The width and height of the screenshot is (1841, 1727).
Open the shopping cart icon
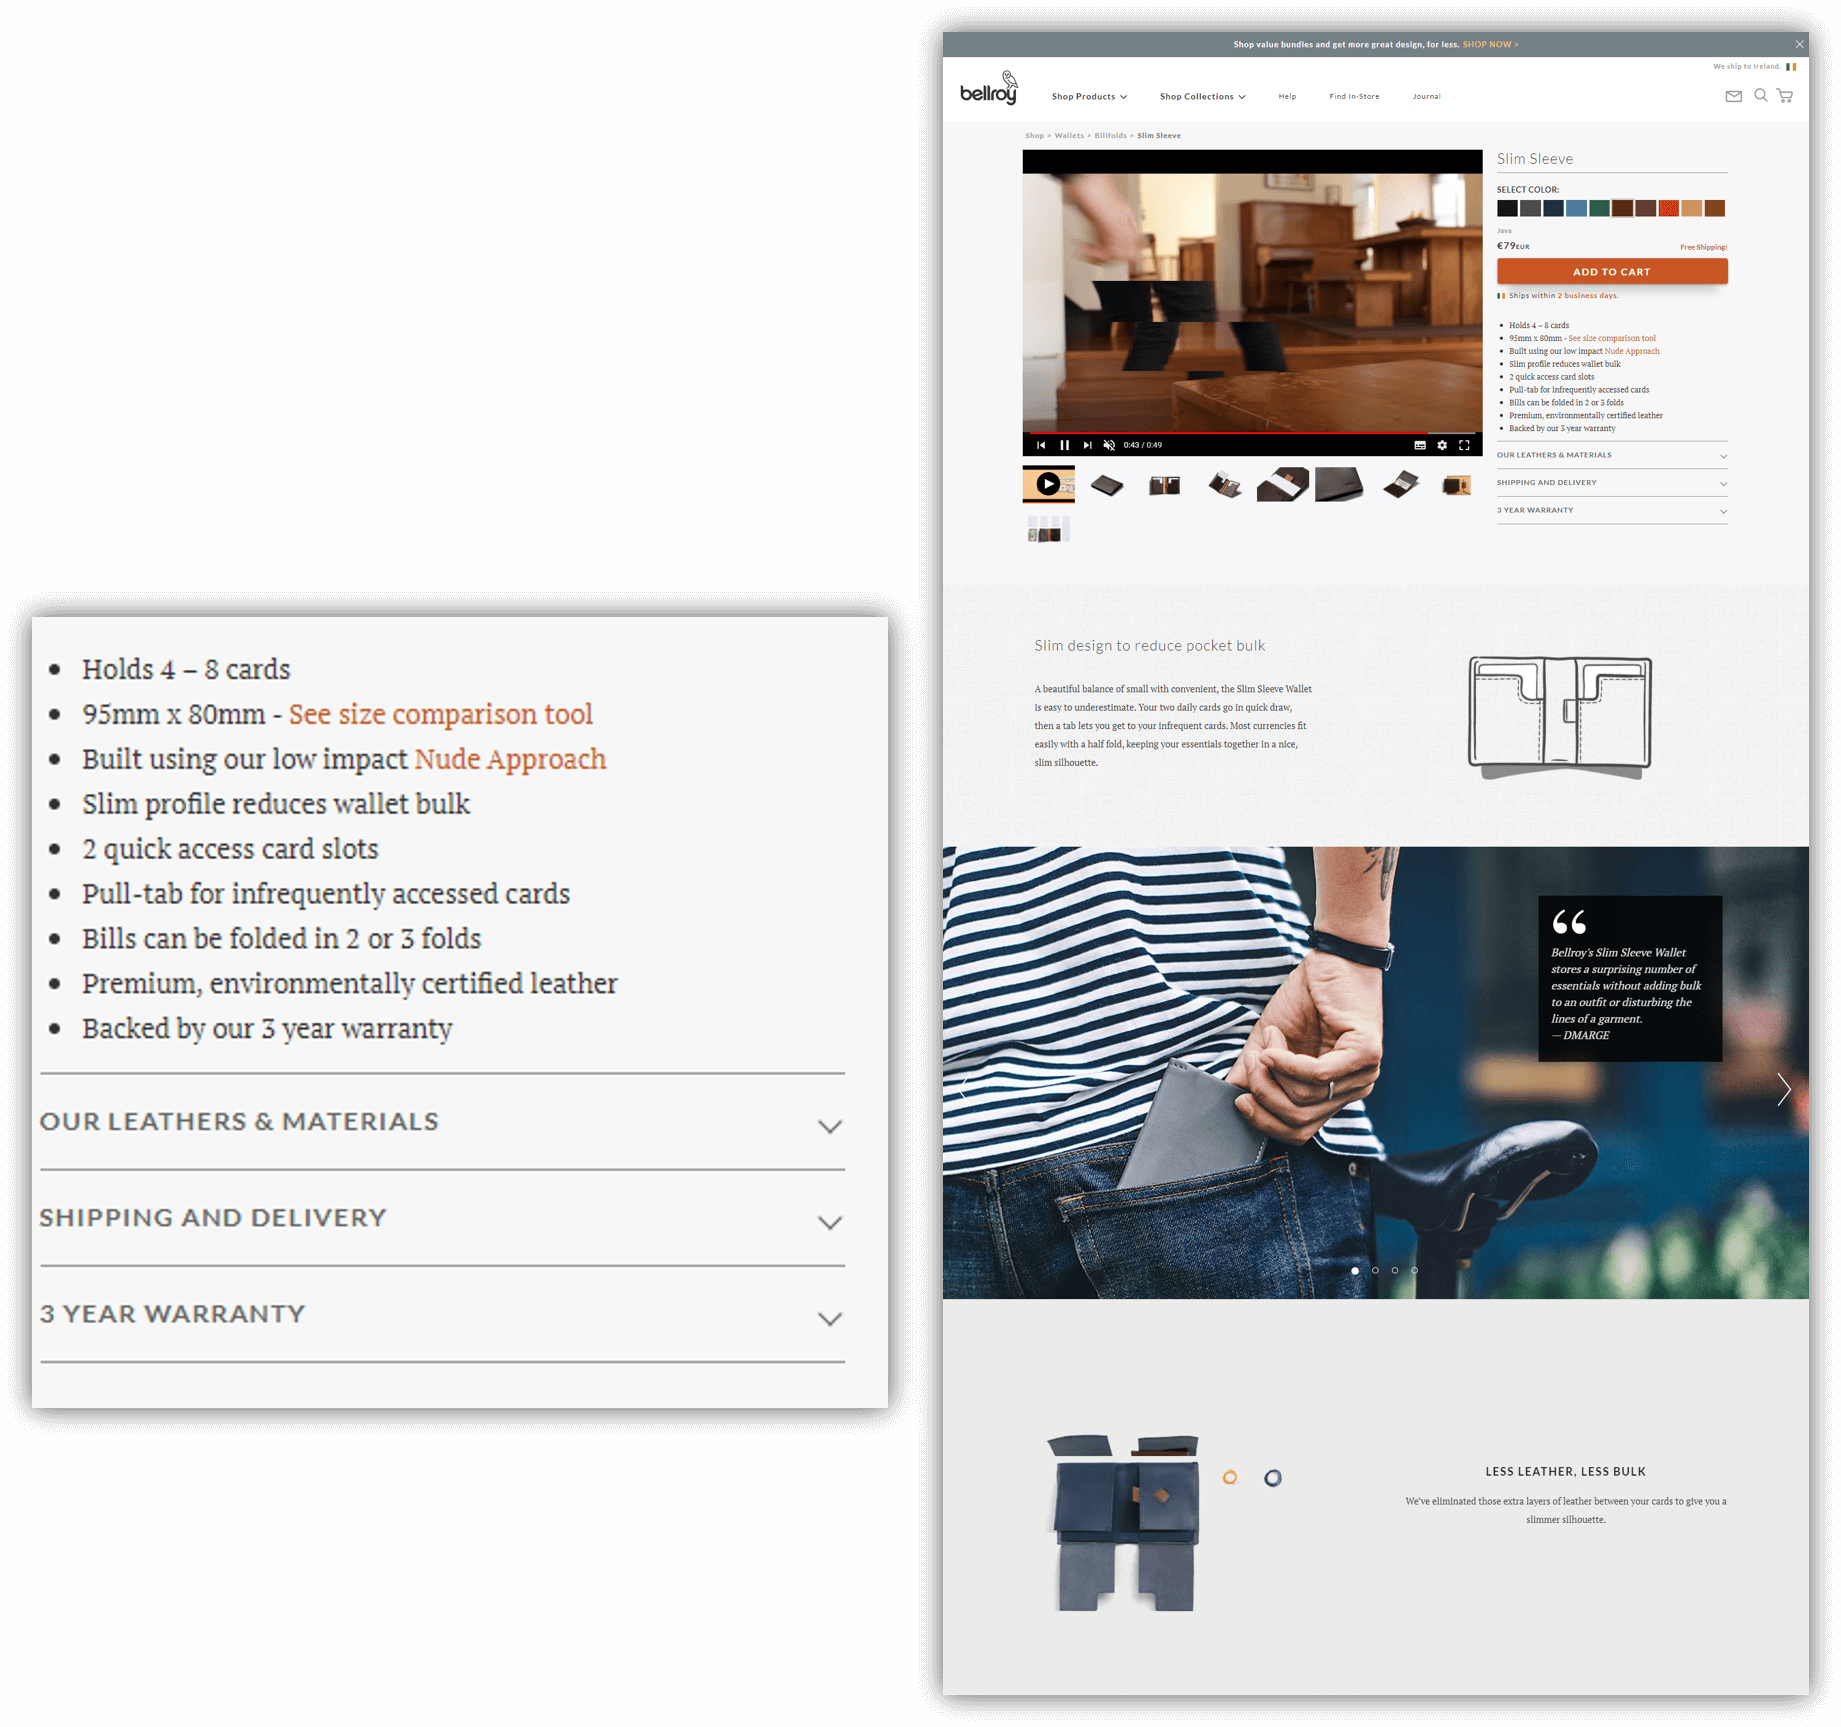point(1785,96)
